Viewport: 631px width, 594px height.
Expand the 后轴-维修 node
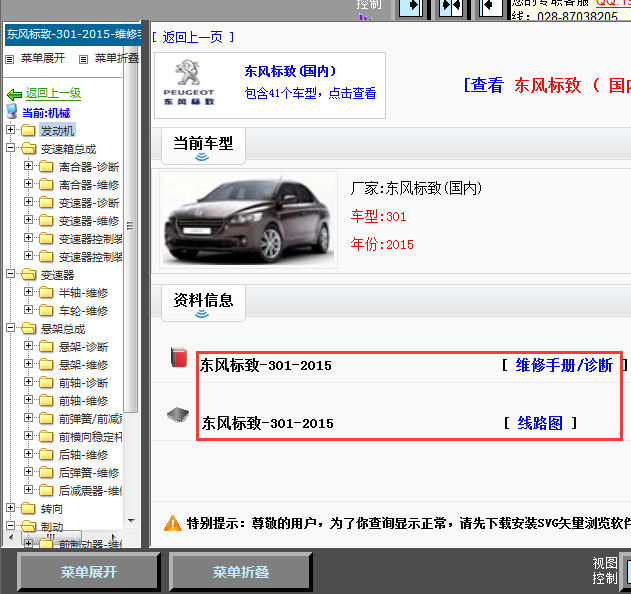coord(28,454)
